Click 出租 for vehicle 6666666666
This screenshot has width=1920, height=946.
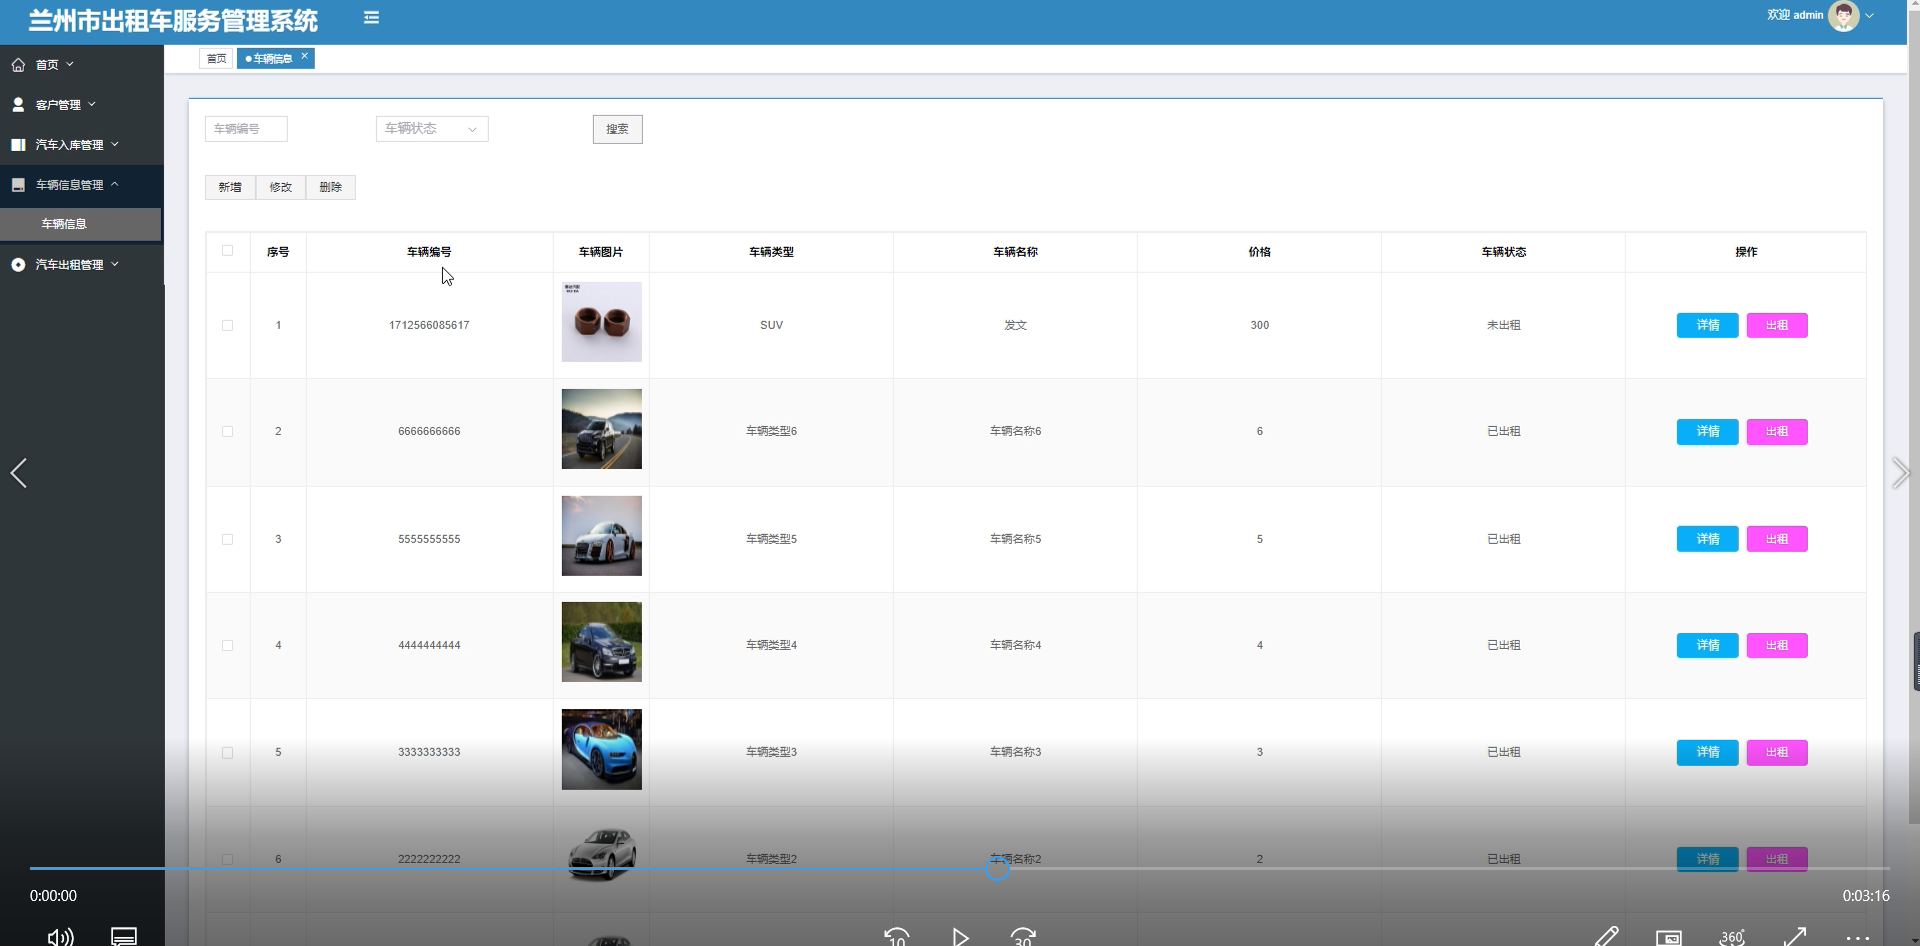1777,432
